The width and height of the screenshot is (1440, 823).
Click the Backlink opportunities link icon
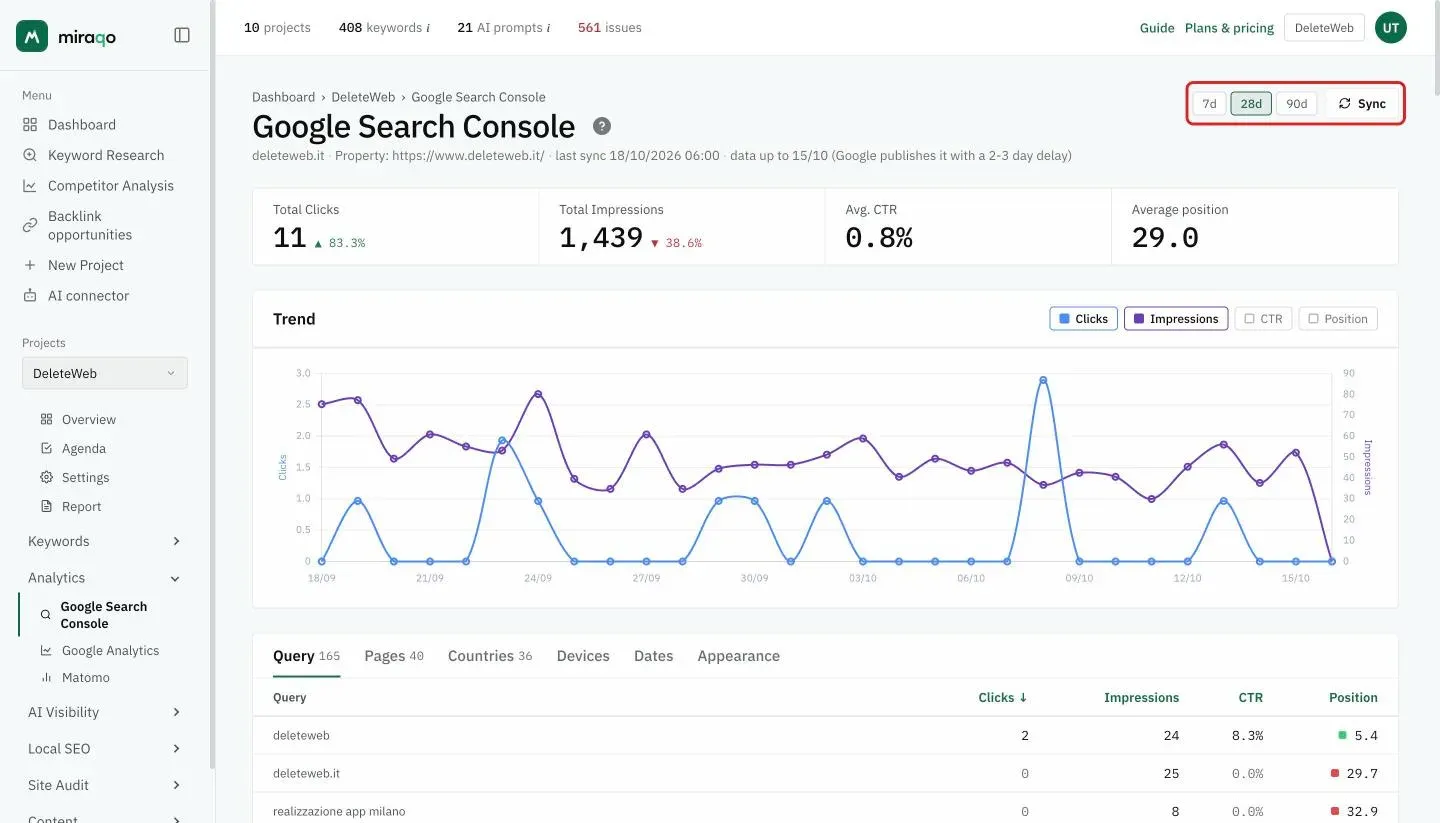[x=30, y=225]
